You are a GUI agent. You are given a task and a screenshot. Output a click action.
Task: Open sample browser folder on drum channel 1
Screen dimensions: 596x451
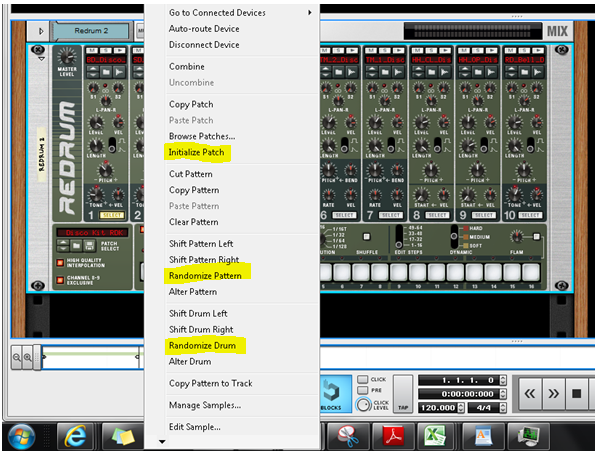coord(106,72)
